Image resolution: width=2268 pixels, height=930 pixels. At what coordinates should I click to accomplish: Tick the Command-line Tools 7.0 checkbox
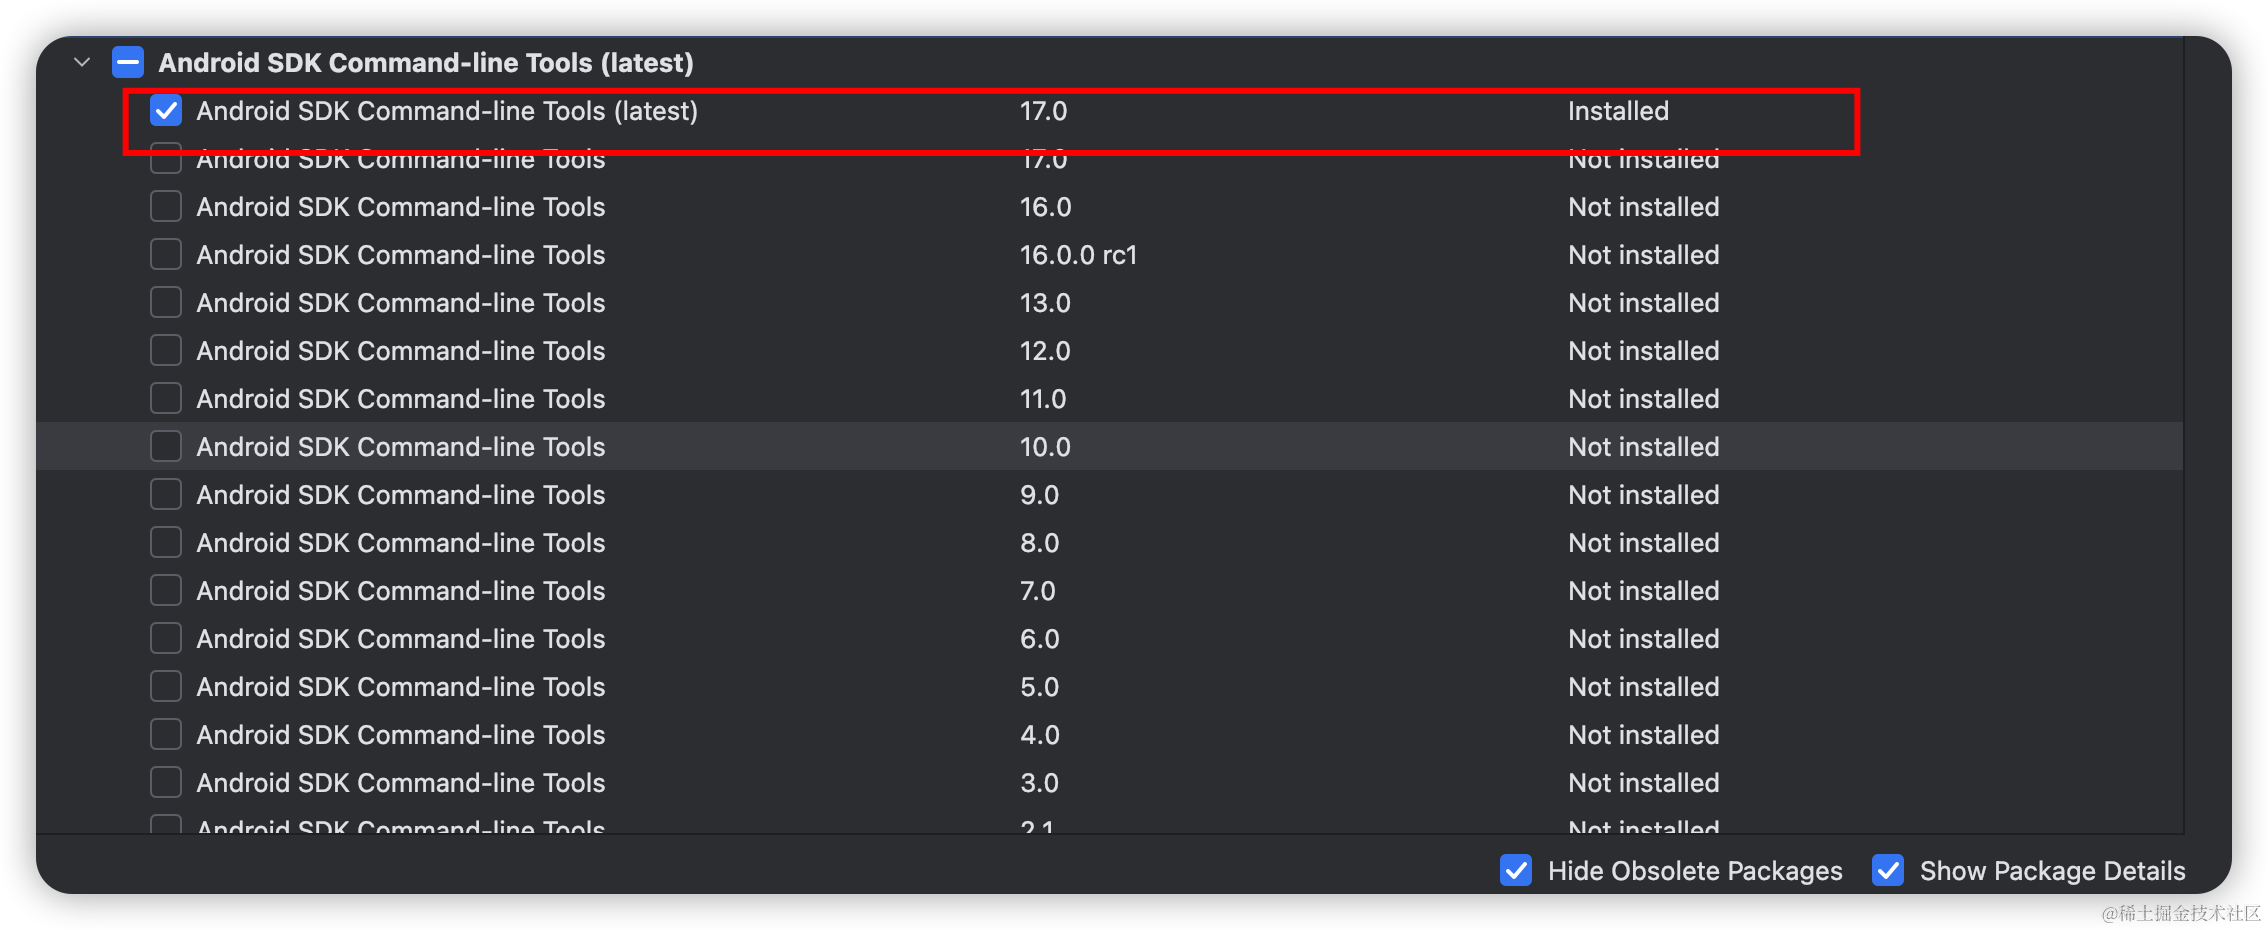pos(166,591)
